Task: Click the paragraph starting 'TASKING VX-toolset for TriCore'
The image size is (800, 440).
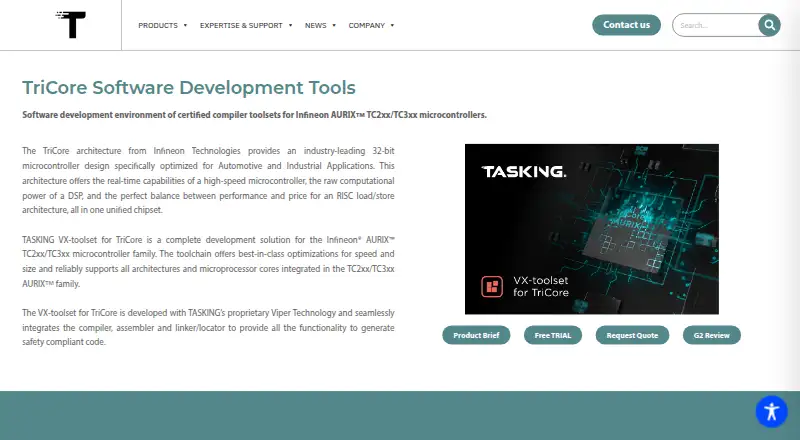Action: pos(208,261)
